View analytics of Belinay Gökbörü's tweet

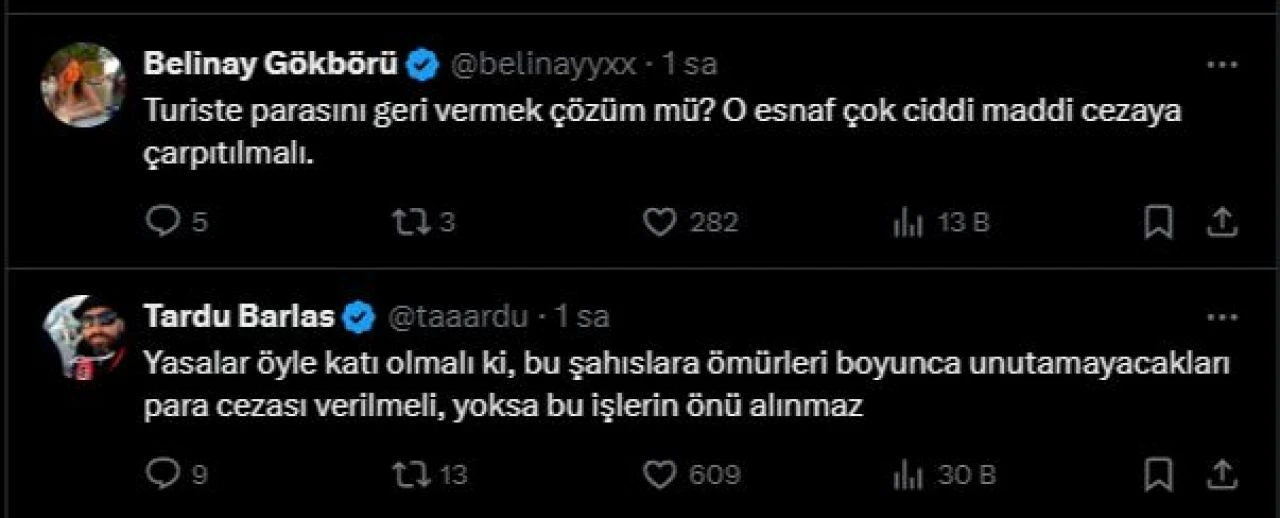tap(908, 222)
